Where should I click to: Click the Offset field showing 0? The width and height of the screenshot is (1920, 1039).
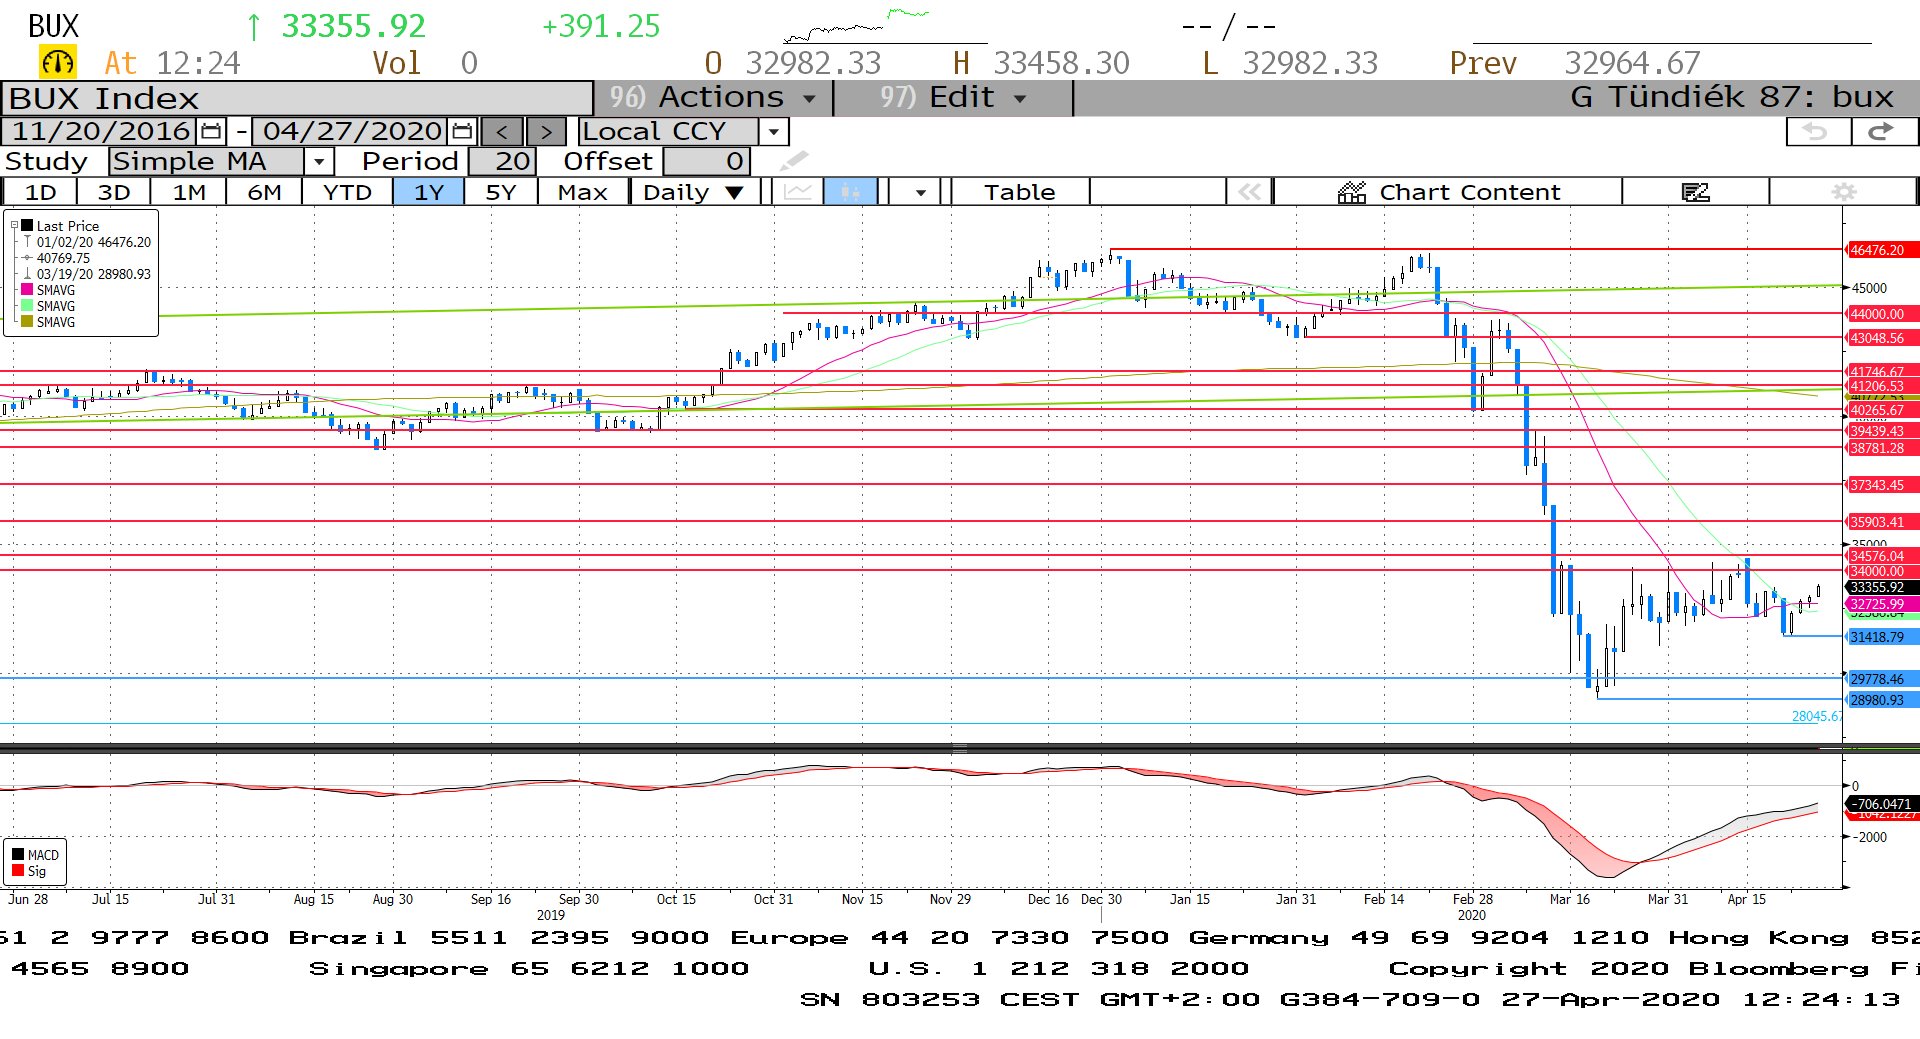tap(706, 161)
